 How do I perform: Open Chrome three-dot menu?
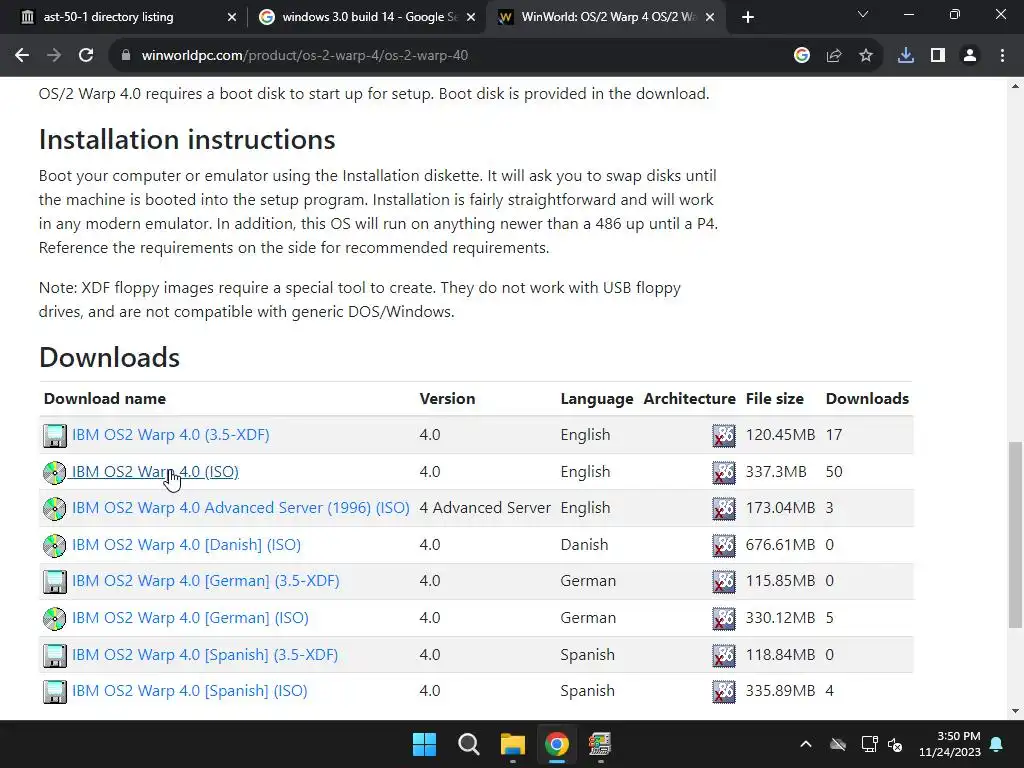click(1002, 56)
